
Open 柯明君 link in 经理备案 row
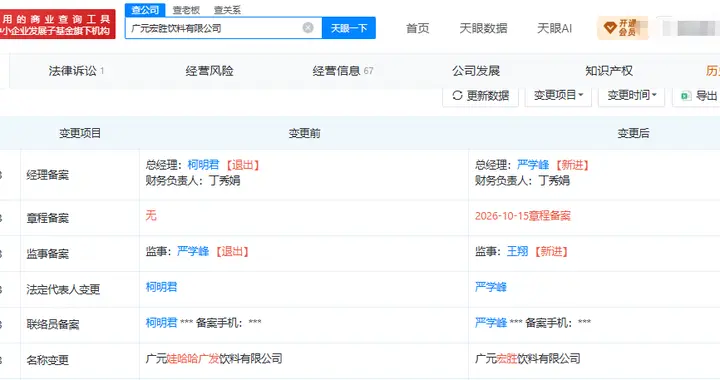tap(203, 165)
